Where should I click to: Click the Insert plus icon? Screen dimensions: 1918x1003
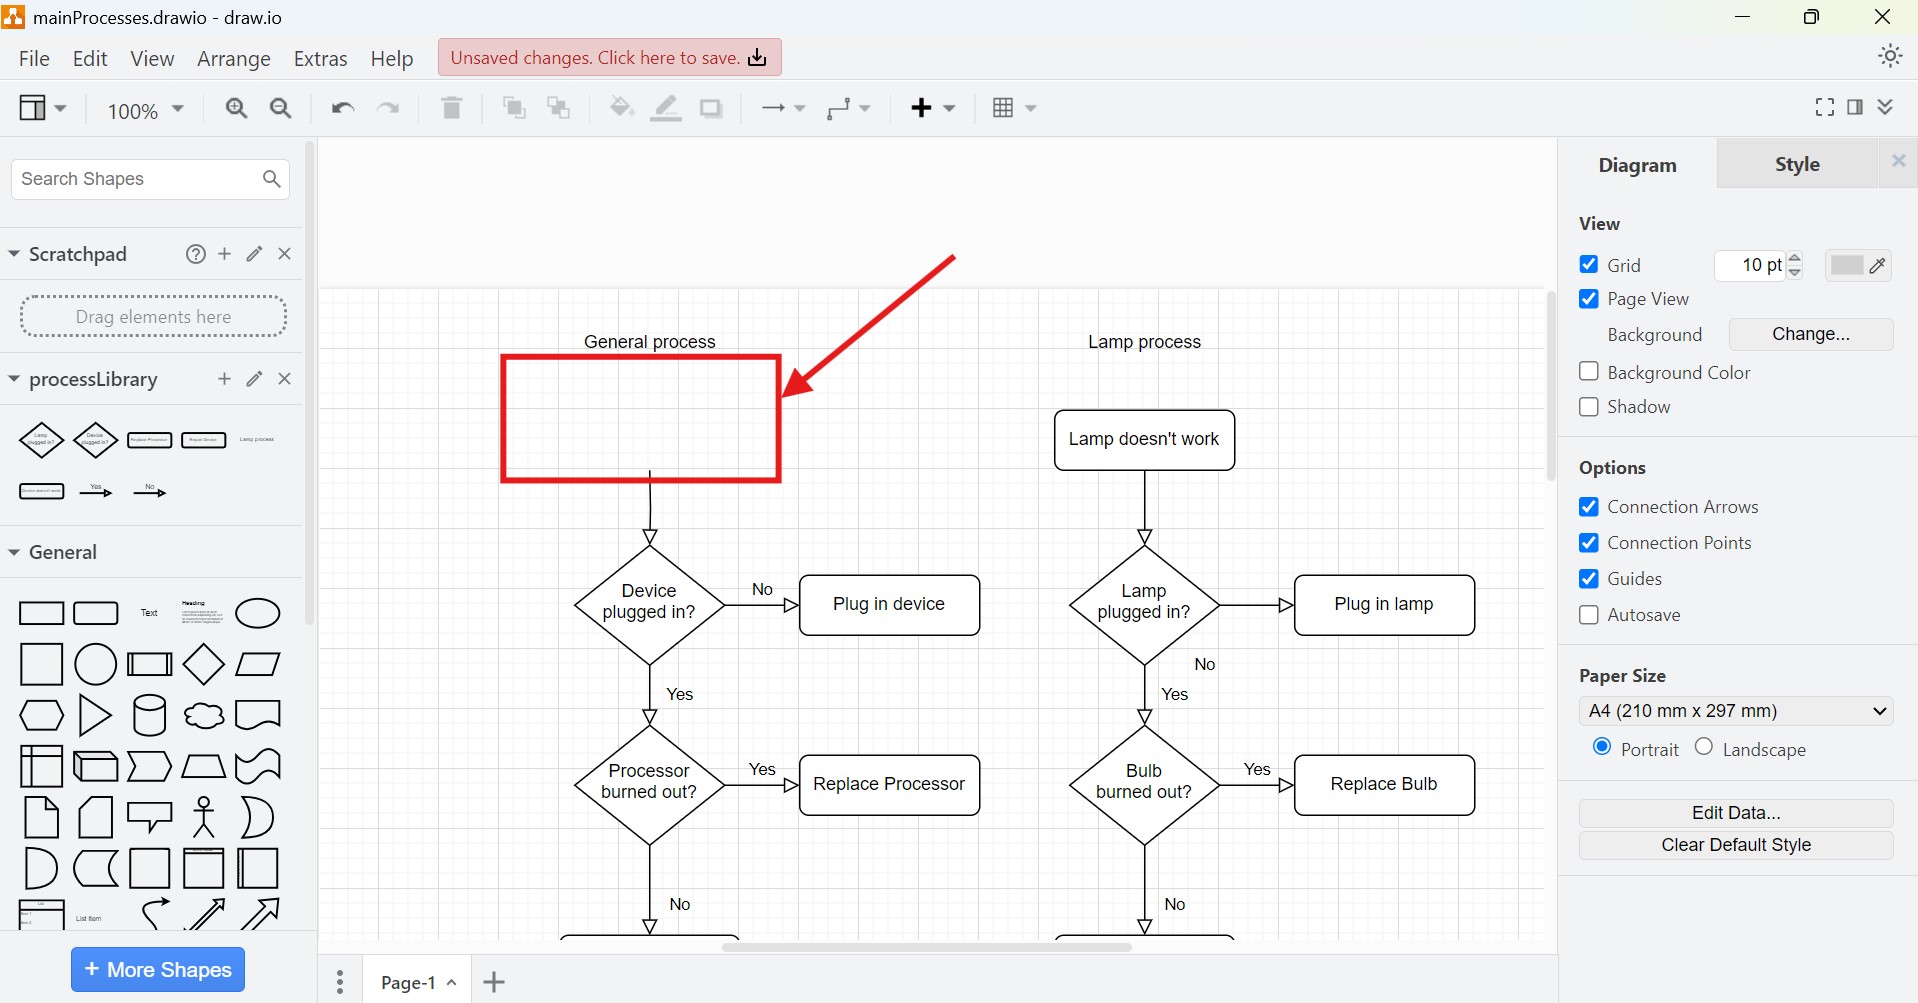923,108
